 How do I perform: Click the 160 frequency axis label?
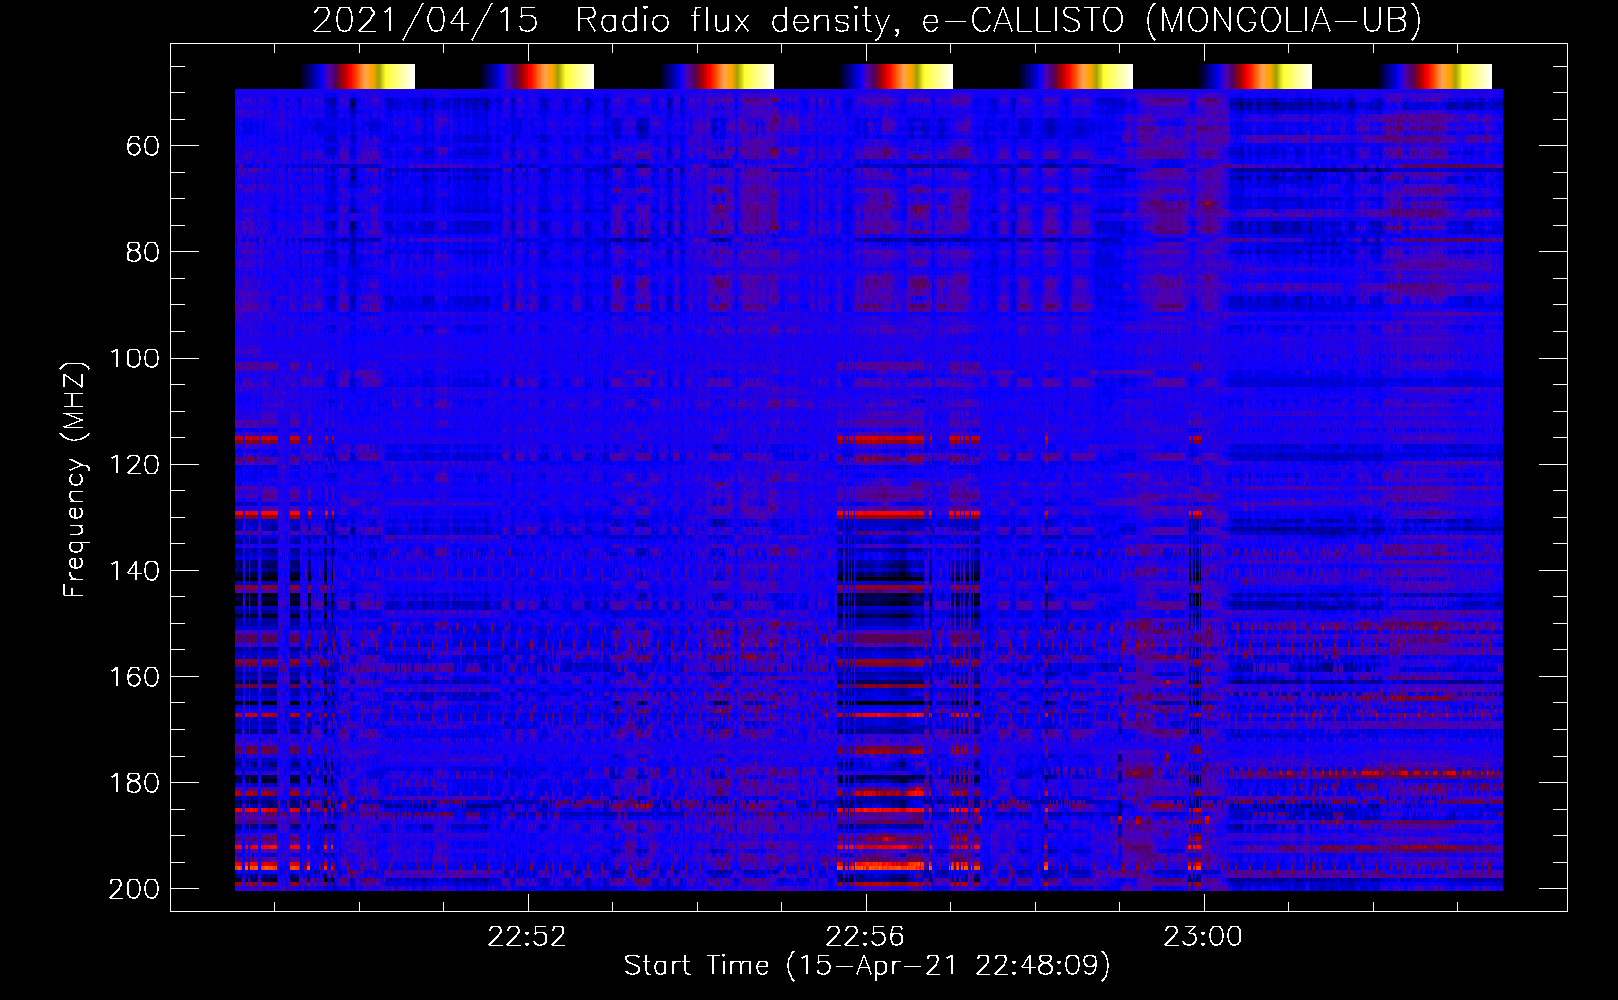tap(134, 677)
